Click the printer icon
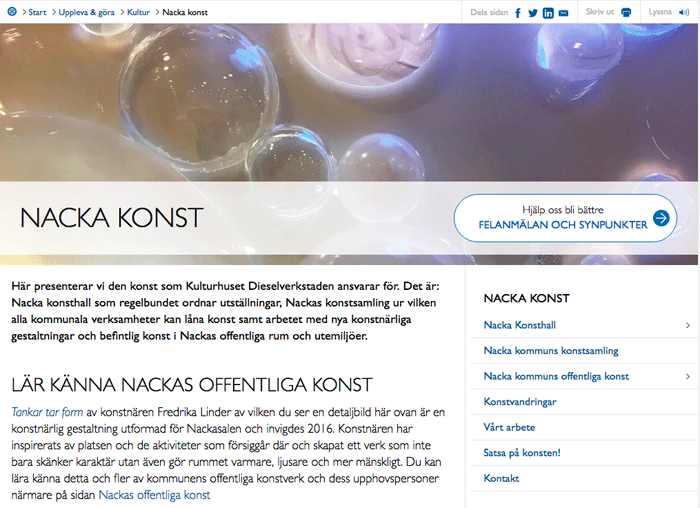The height and width of the screenshot is (508, 700). 626,12
